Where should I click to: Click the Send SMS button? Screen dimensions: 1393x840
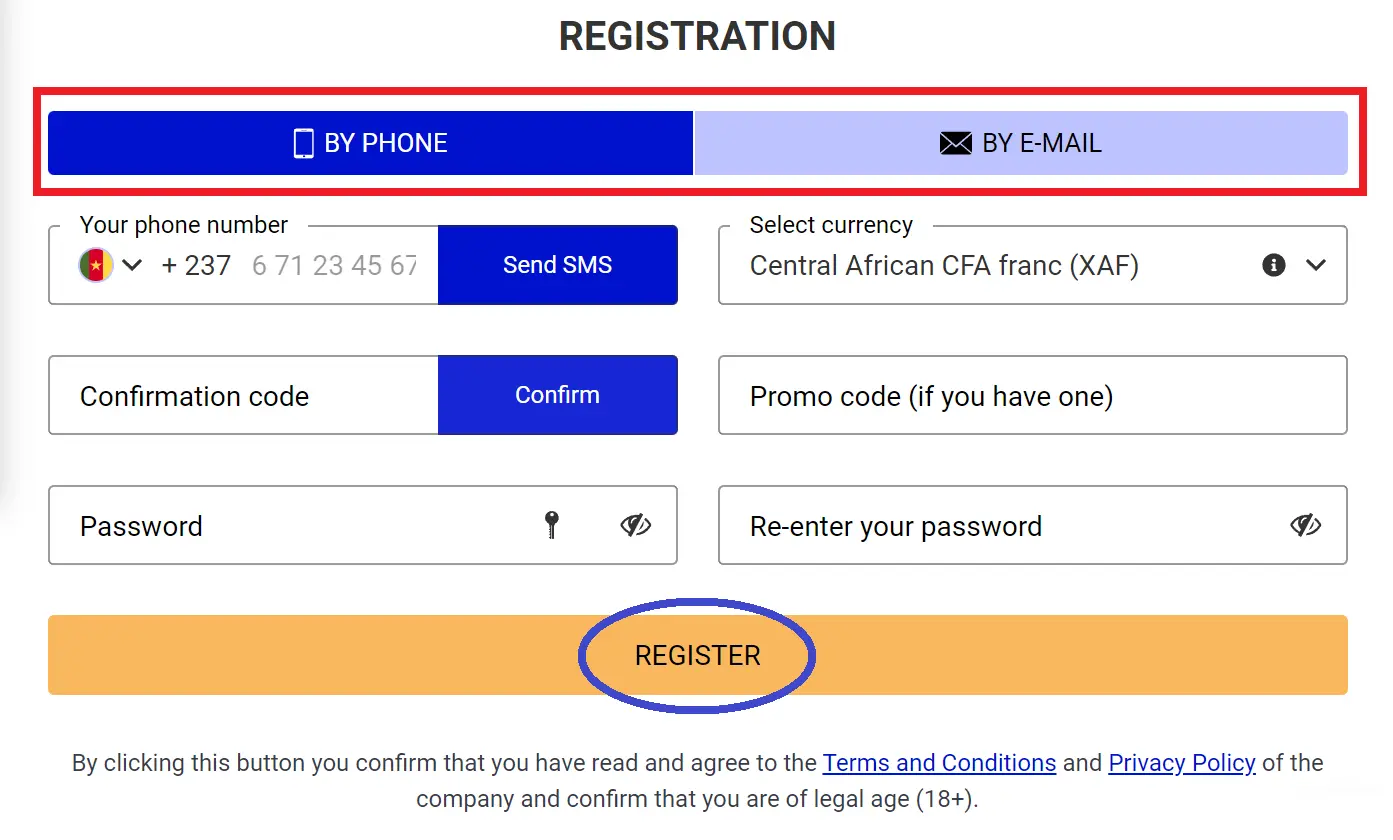[x=557, y=264]
